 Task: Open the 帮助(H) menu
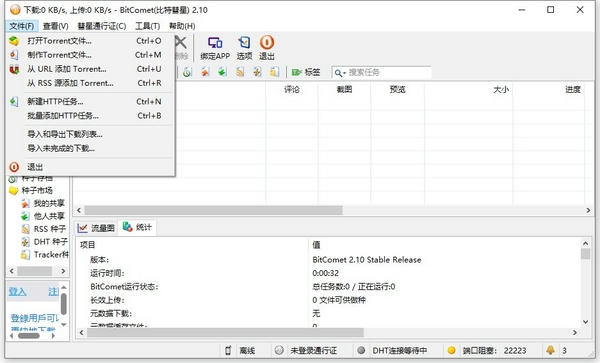coord(182,26)
